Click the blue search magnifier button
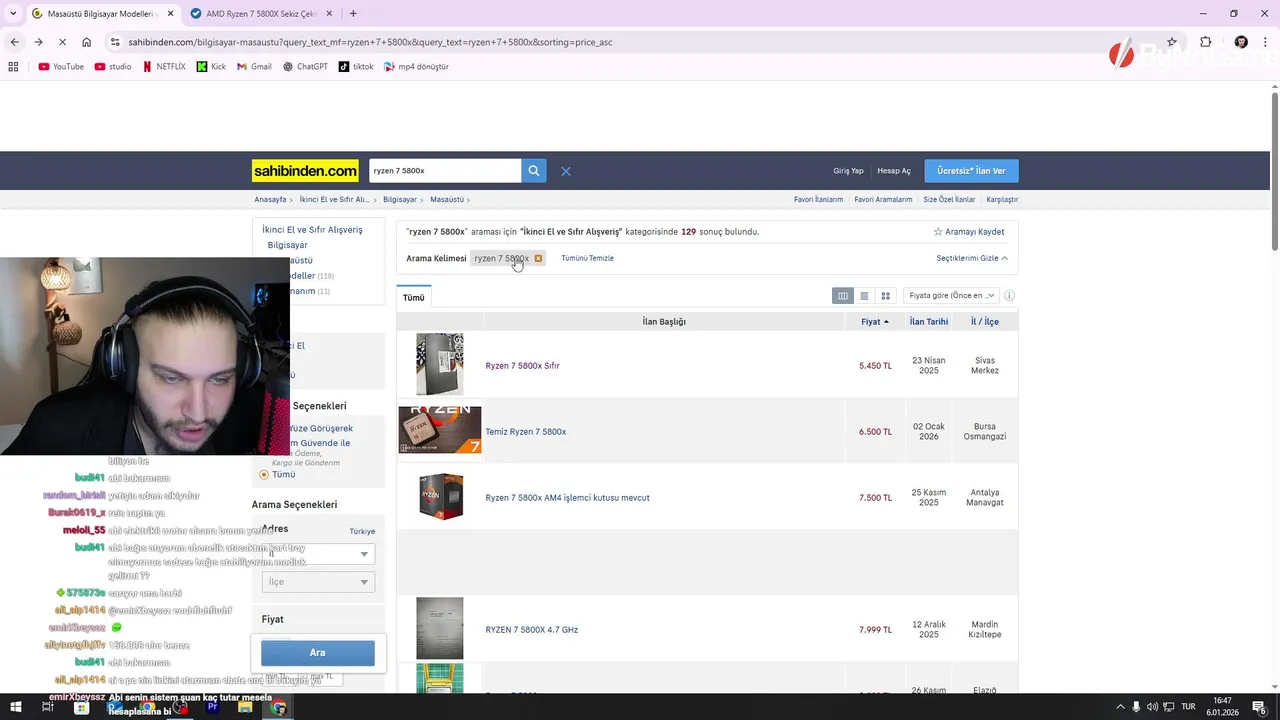 coord(534,171)
